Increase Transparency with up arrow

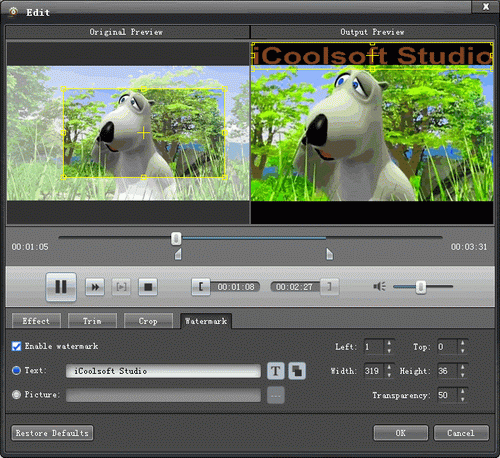[462, 392]
